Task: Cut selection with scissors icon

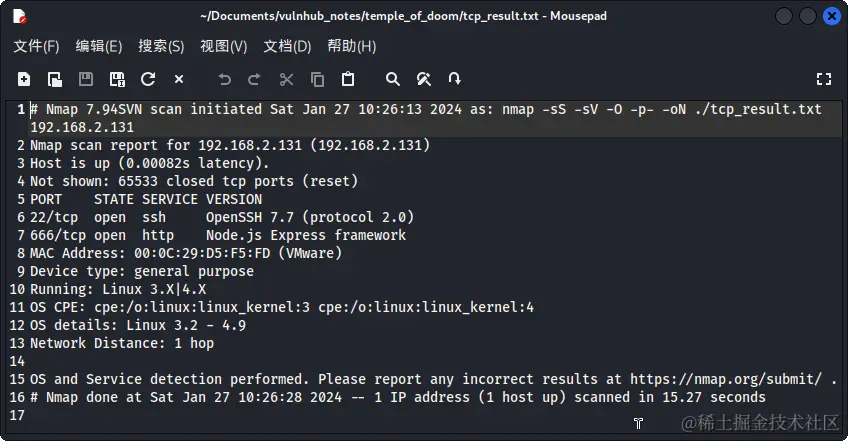Action: click(286, 80)
